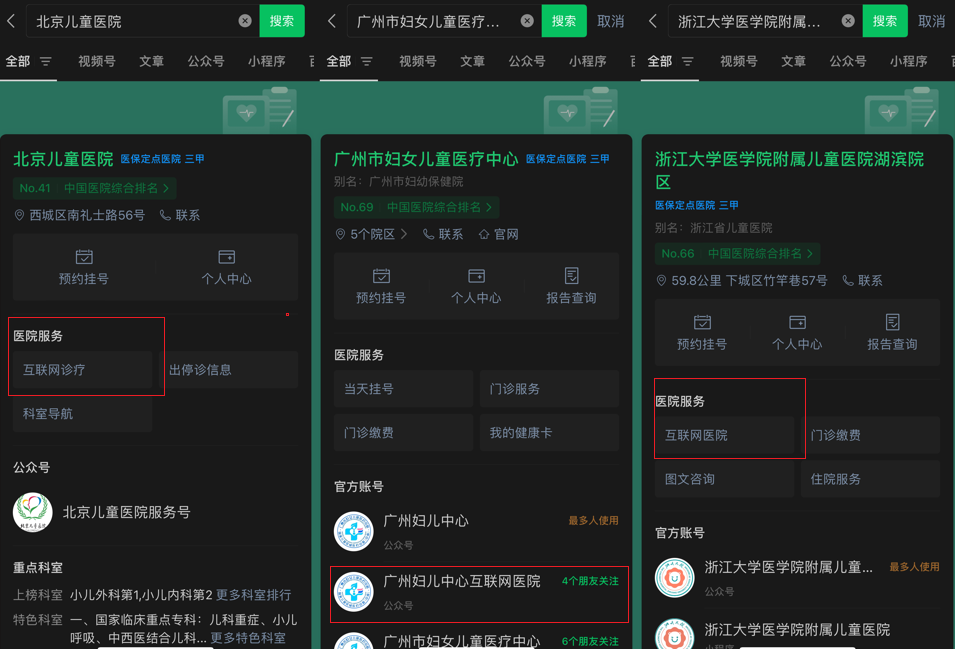Screen dimensions: 955x649
Task: Open 个人中心 for 北京儿童医院
Action: 227,267
